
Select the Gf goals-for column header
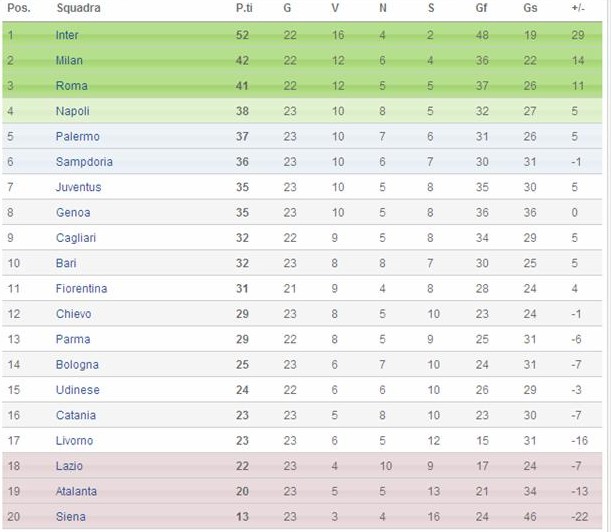coord(481,8)
